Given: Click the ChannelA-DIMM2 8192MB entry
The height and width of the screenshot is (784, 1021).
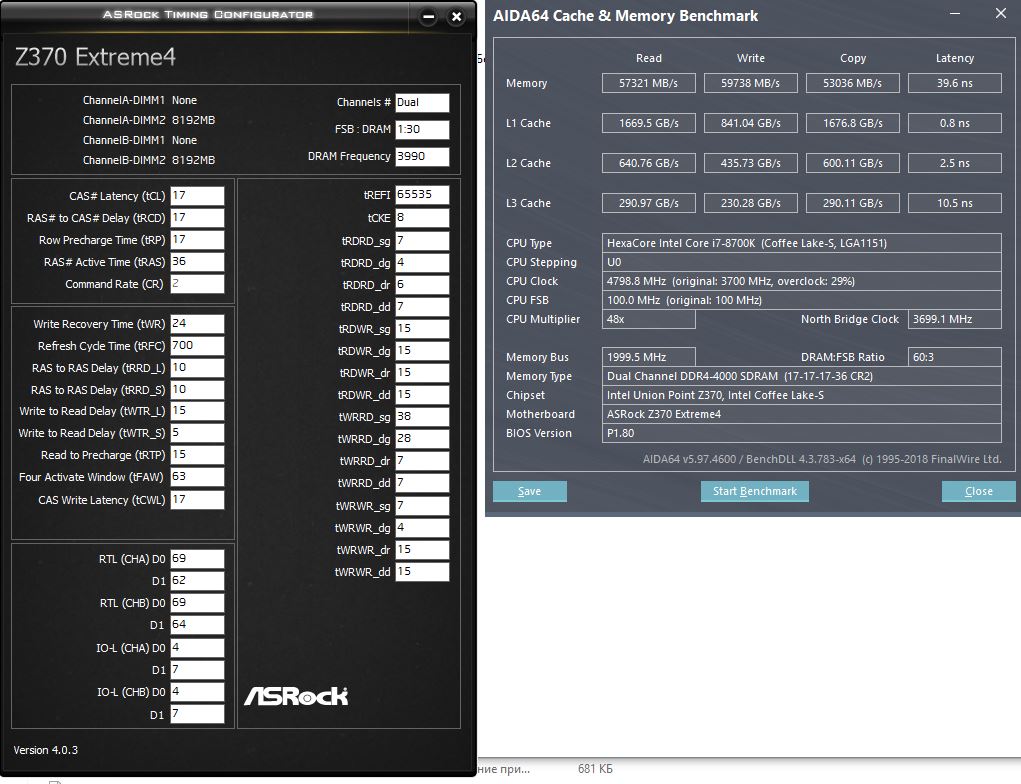Looking at the screenshot, I should pos(148,120).
